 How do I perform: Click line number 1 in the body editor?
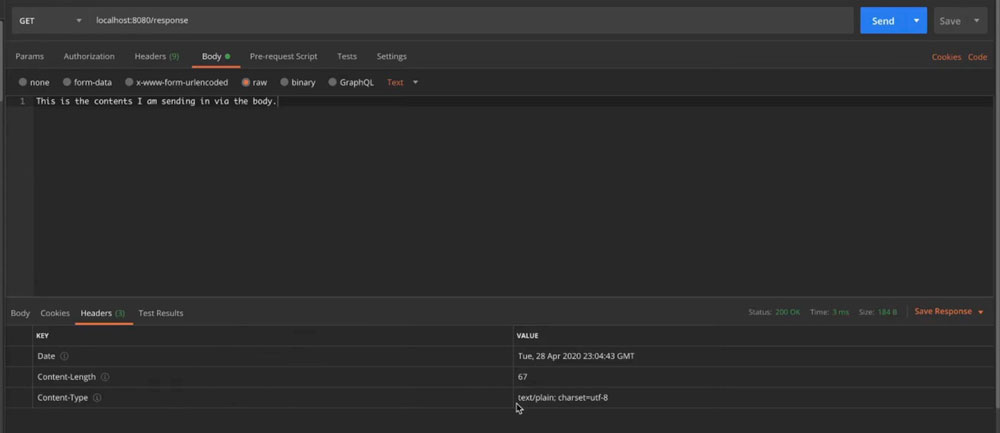click(x=22, y=101)
